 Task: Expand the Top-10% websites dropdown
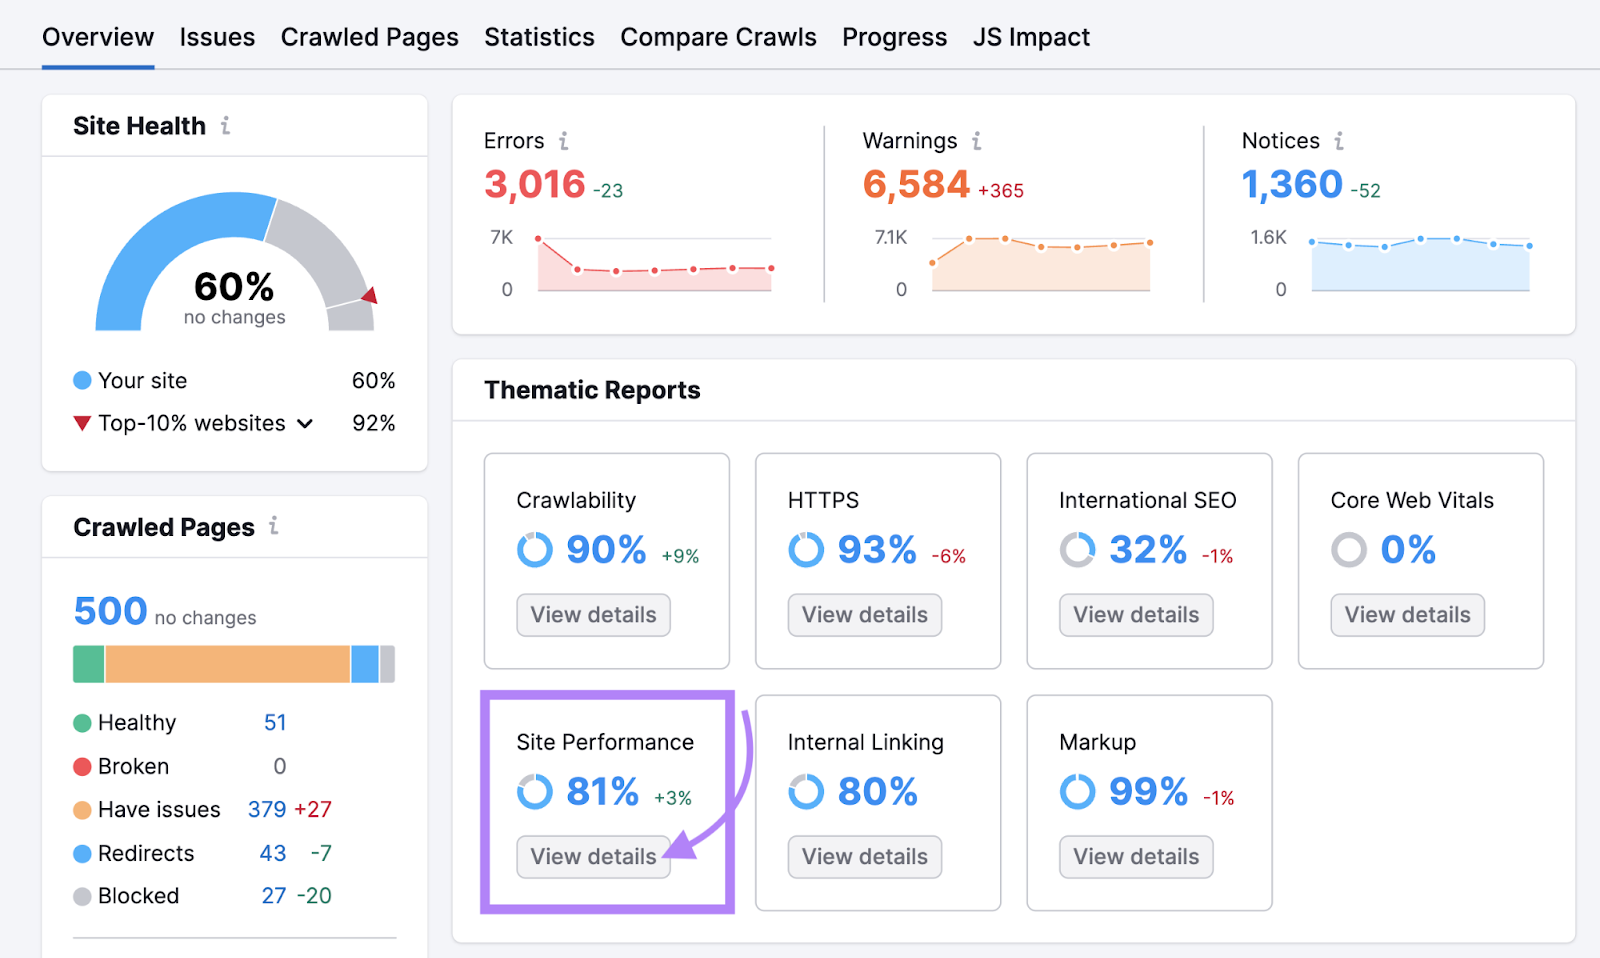[305, 423]
